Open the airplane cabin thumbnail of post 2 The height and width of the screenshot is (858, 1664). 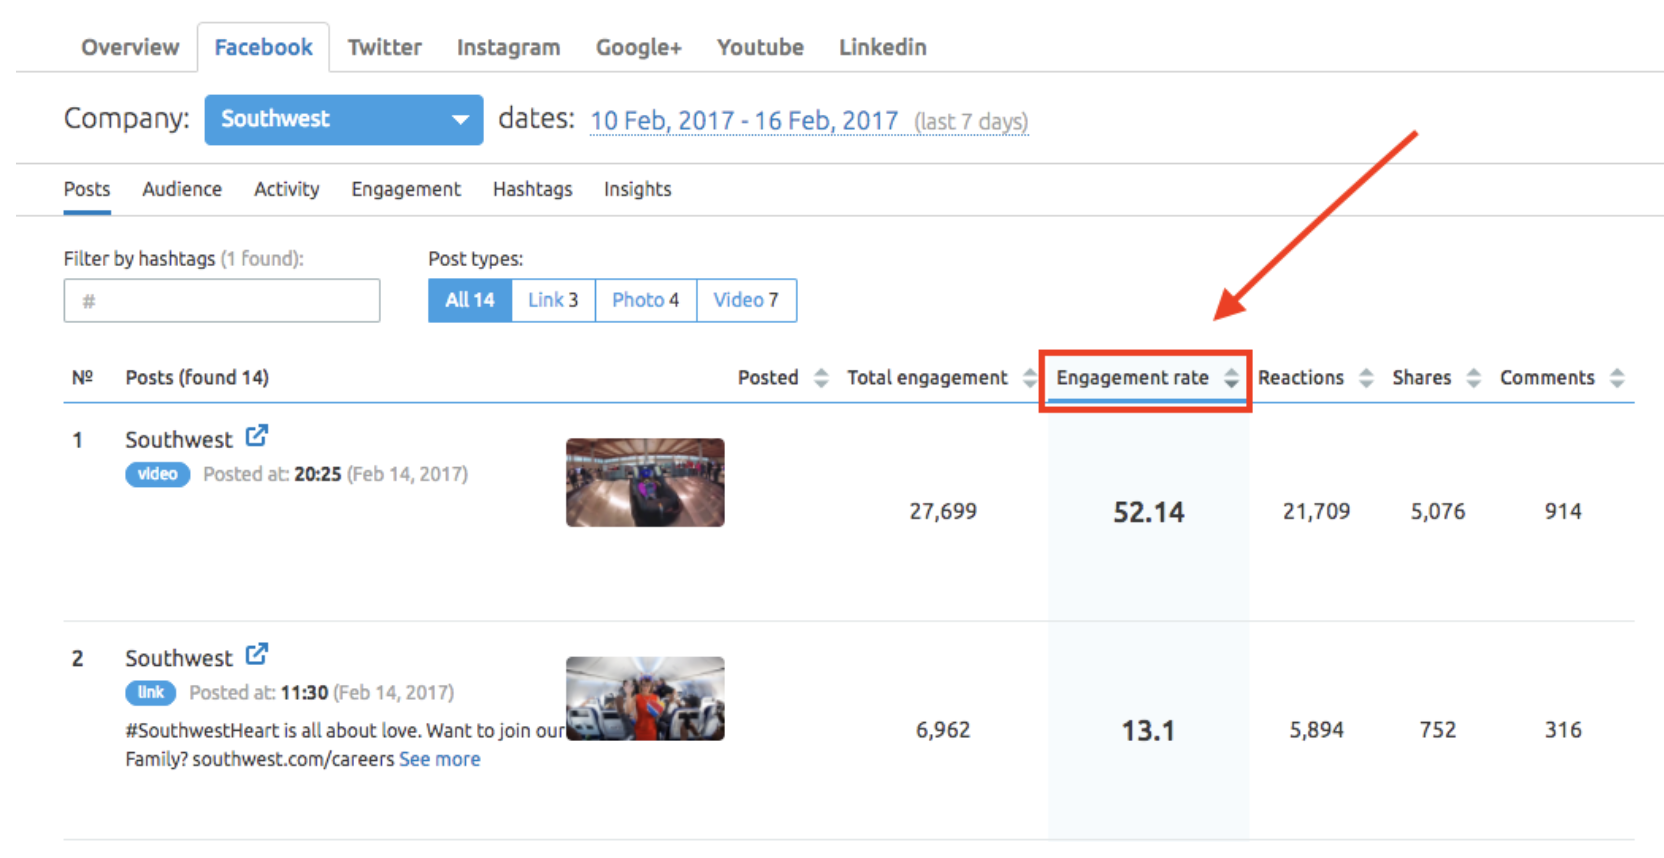[x=645, y=698]
